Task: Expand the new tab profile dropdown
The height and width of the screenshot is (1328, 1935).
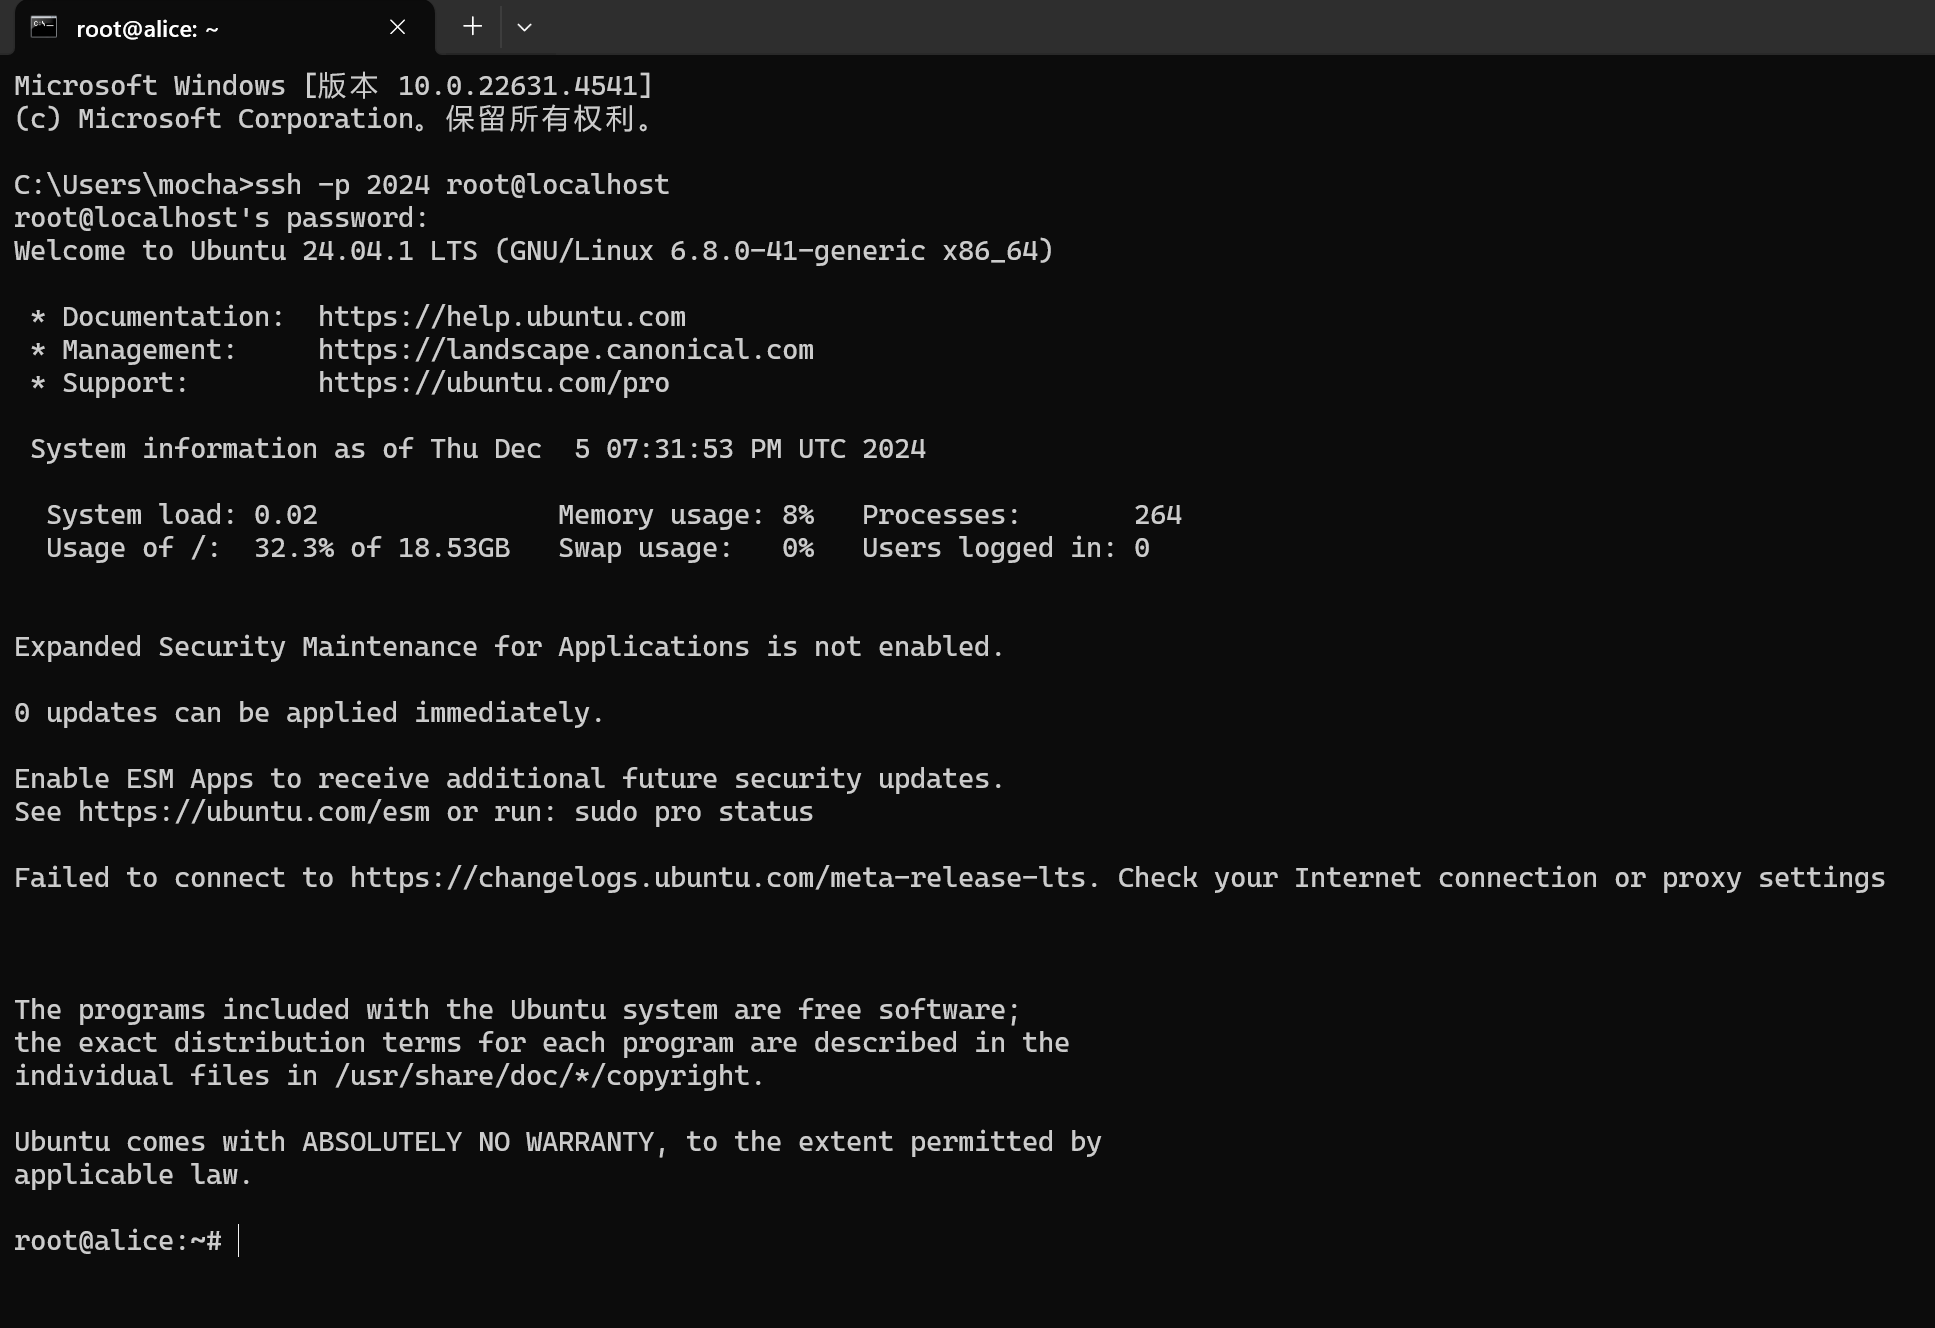Action: pyautogui.click(x=524, y=27)
